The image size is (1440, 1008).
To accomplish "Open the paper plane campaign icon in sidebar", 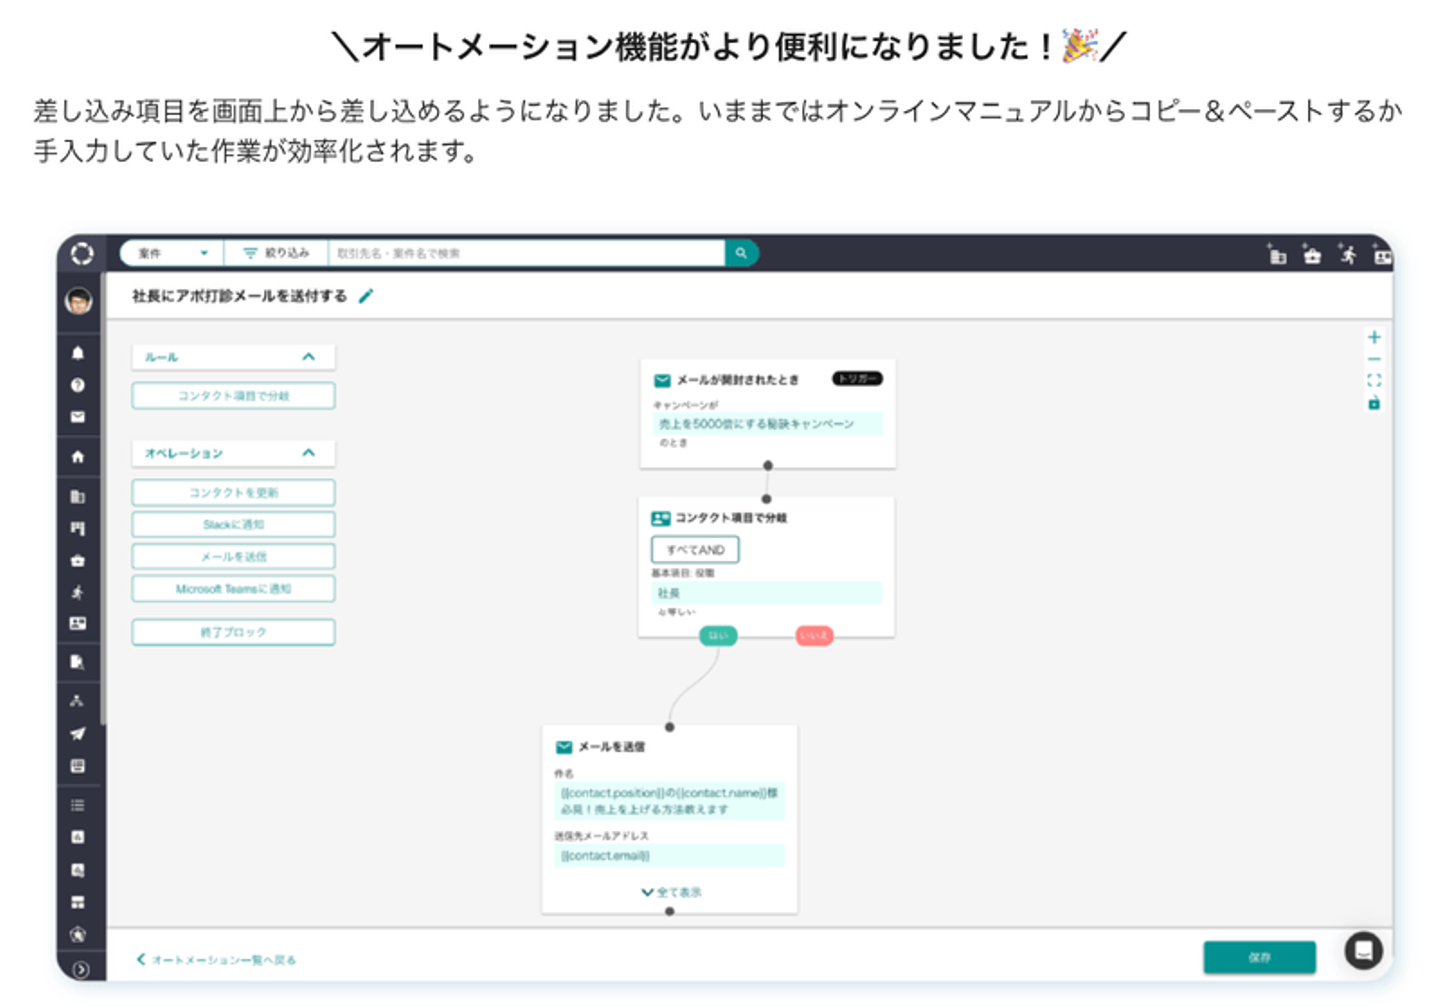I will [x=78, y=733].
